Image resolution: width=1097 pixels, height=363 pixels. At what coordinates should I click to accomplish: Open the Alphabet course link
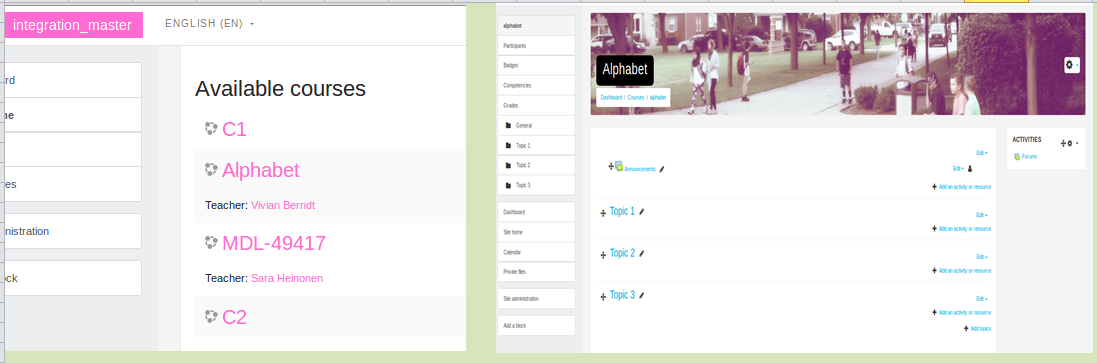[260, 170]
